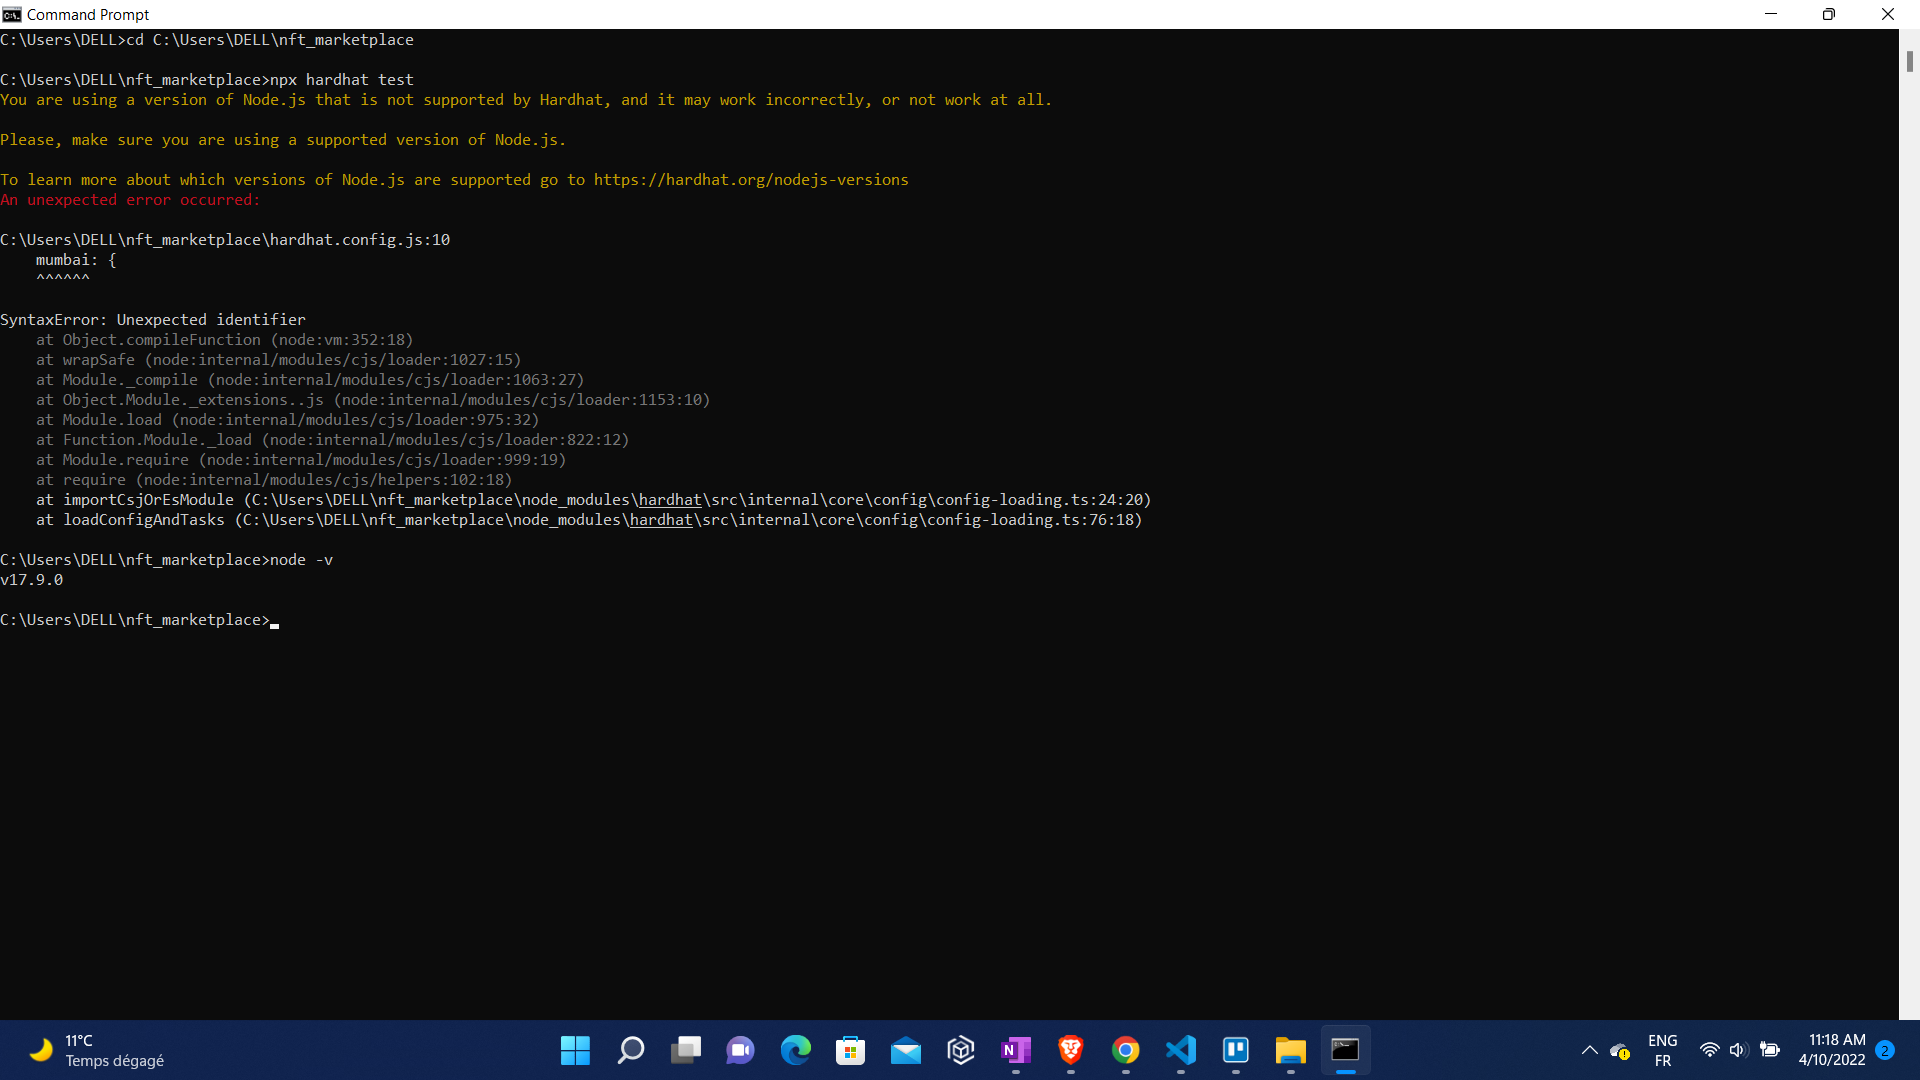Open the hardhat.org nodejs-versions link
Viewport: 1920px width, 1080px height.
751,180
